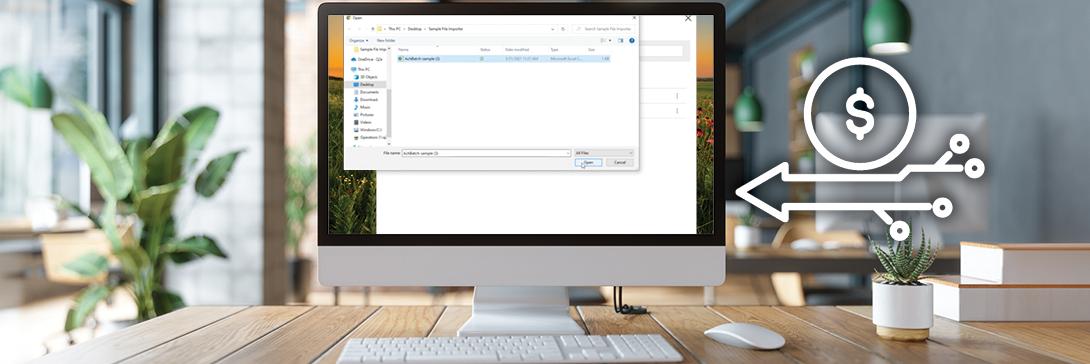Click the This PC icon in the sidebar
The width and height of the screenshot is (1090, 364).
pyautogui.click(x=354, y=69)
